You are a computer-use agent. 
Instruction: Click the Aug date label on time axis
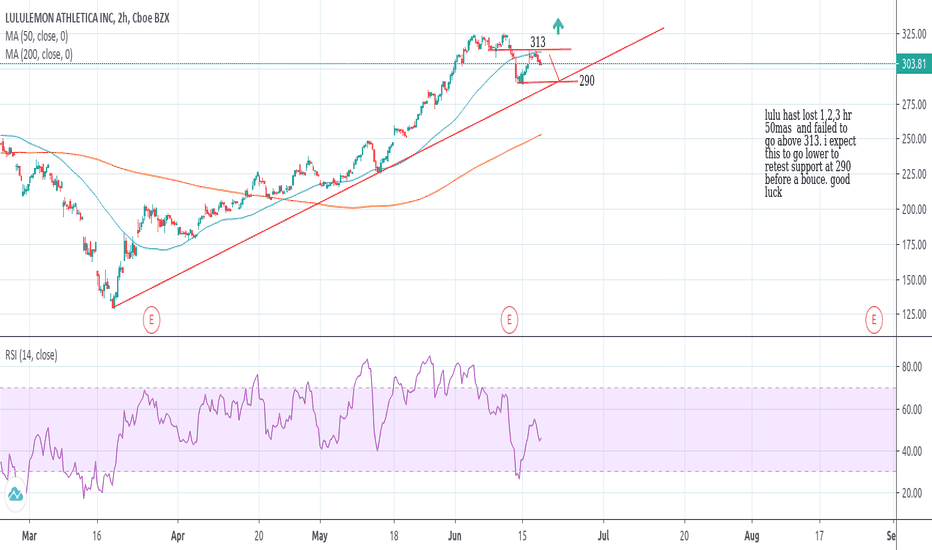pos(752,536)
